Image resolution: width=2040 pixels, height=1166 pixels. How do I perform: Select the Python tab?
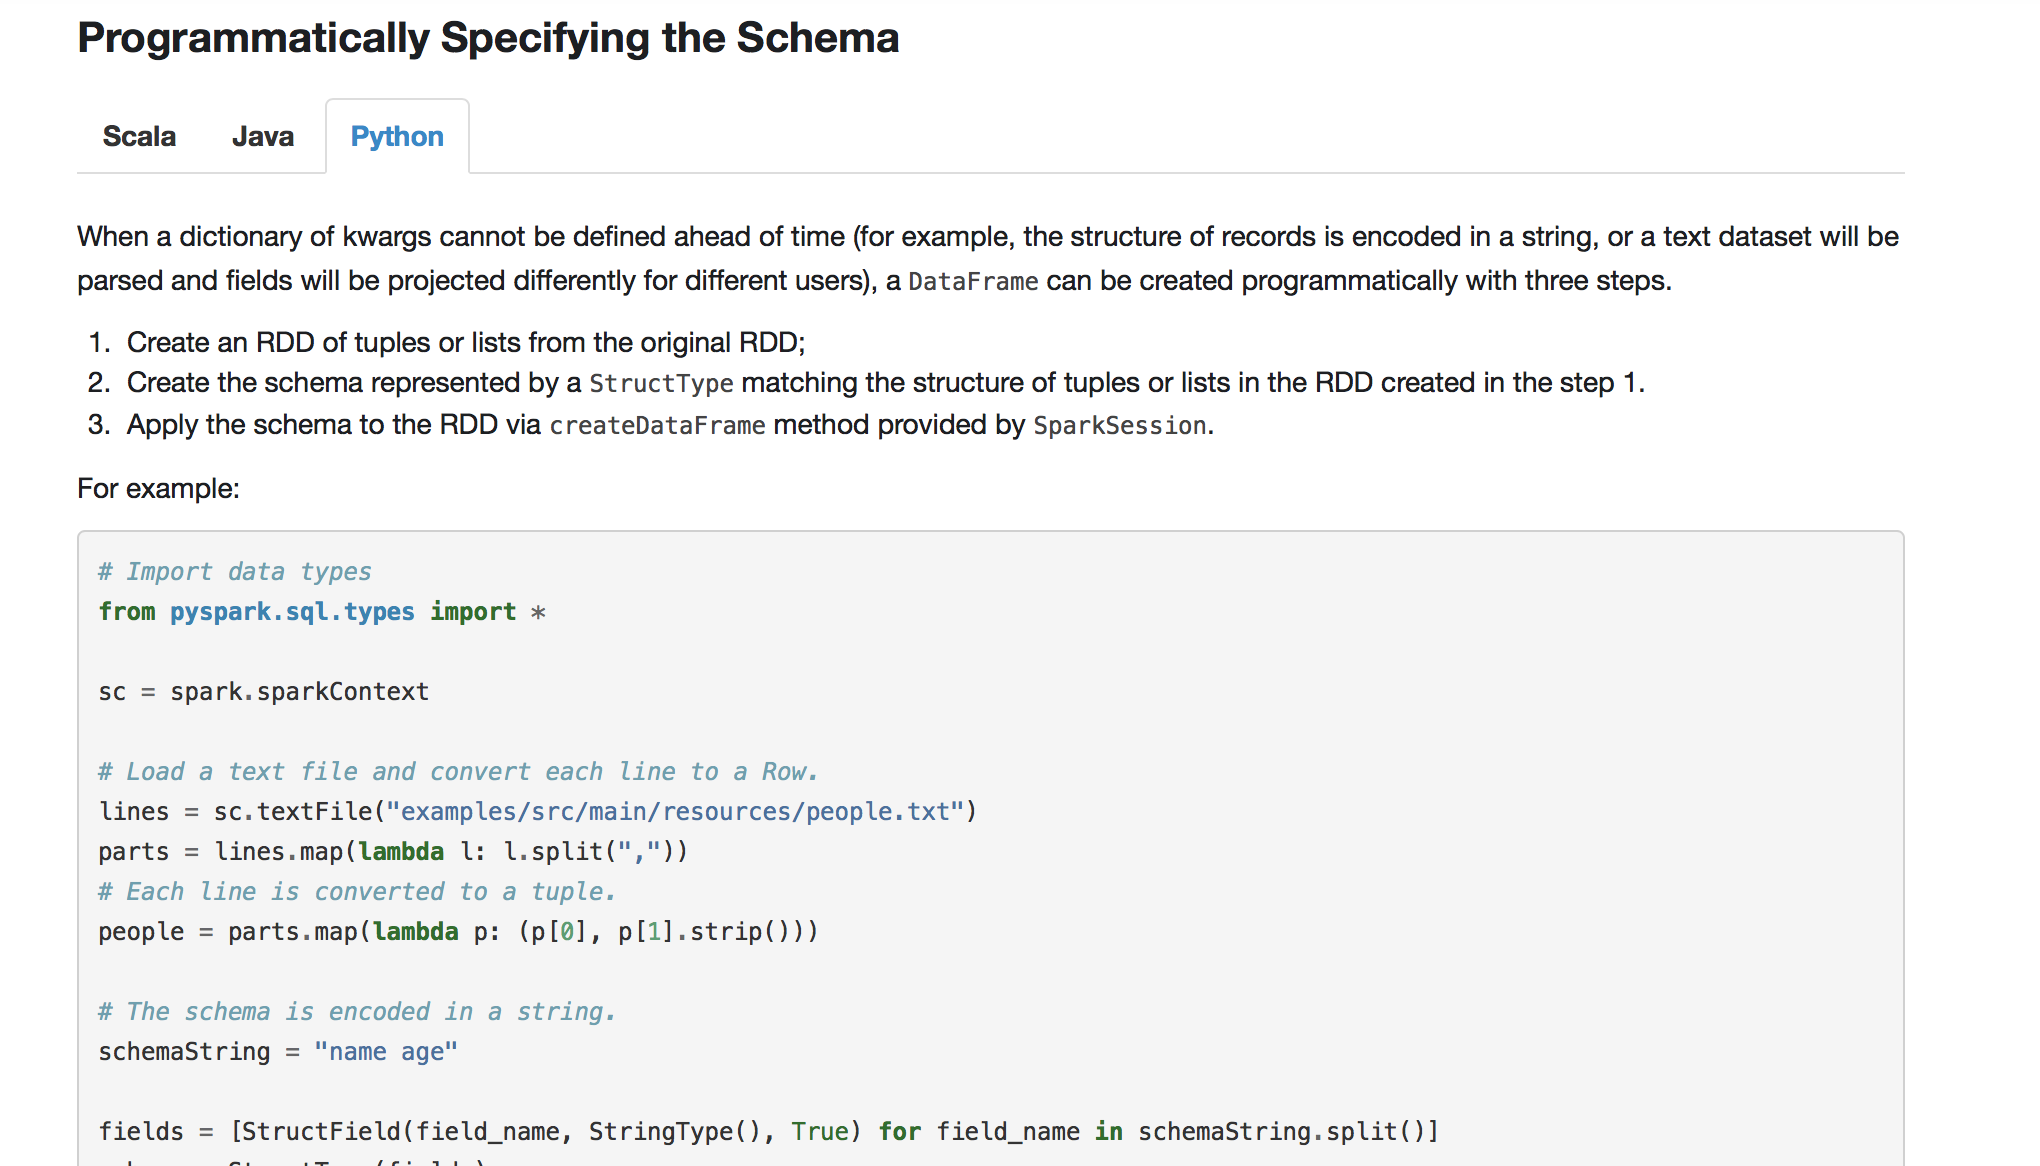tap(397, 136)
